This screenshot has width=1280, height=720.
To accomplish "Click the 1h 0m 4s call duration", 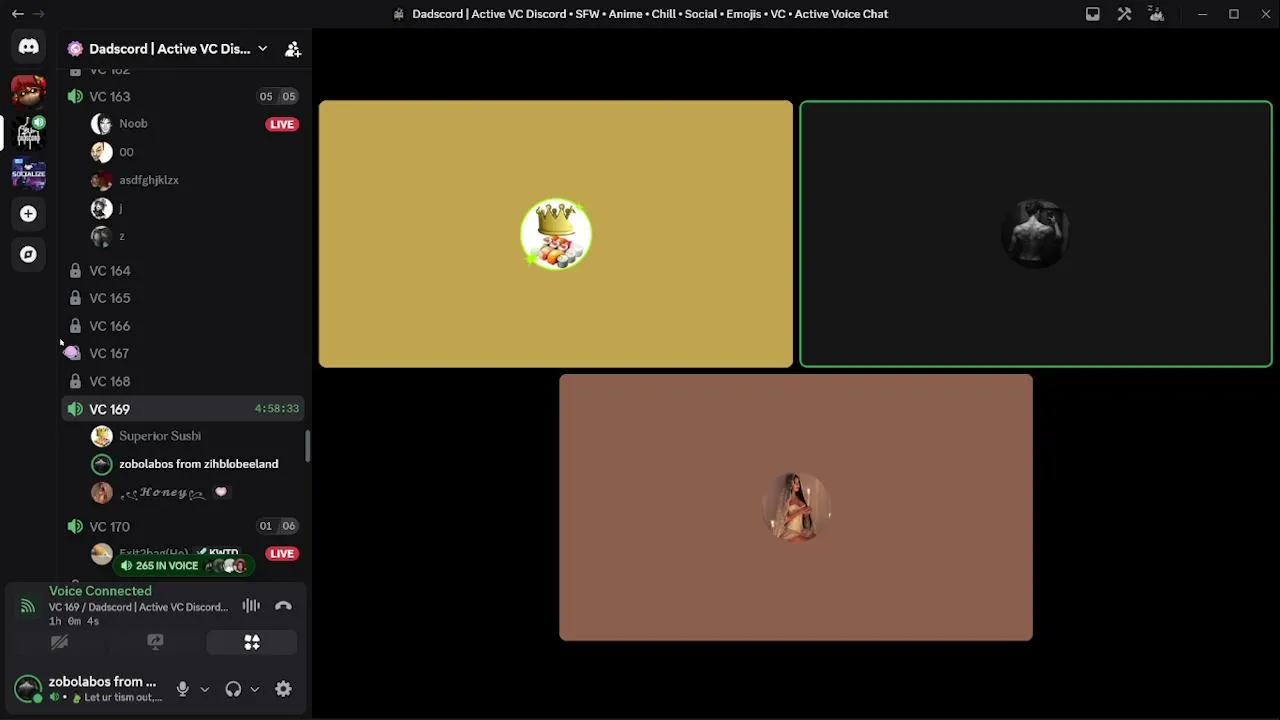I will [x=74, y=621].
